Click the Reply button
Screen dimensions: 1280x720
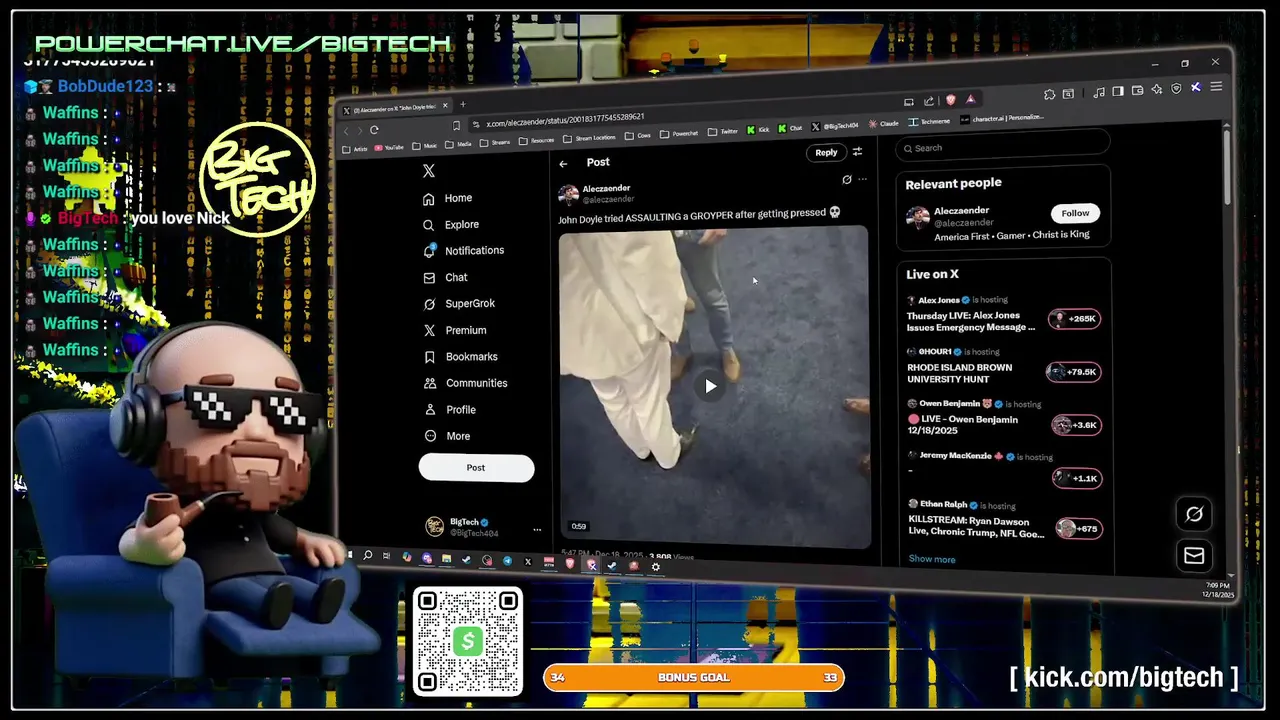click(826, 152)
